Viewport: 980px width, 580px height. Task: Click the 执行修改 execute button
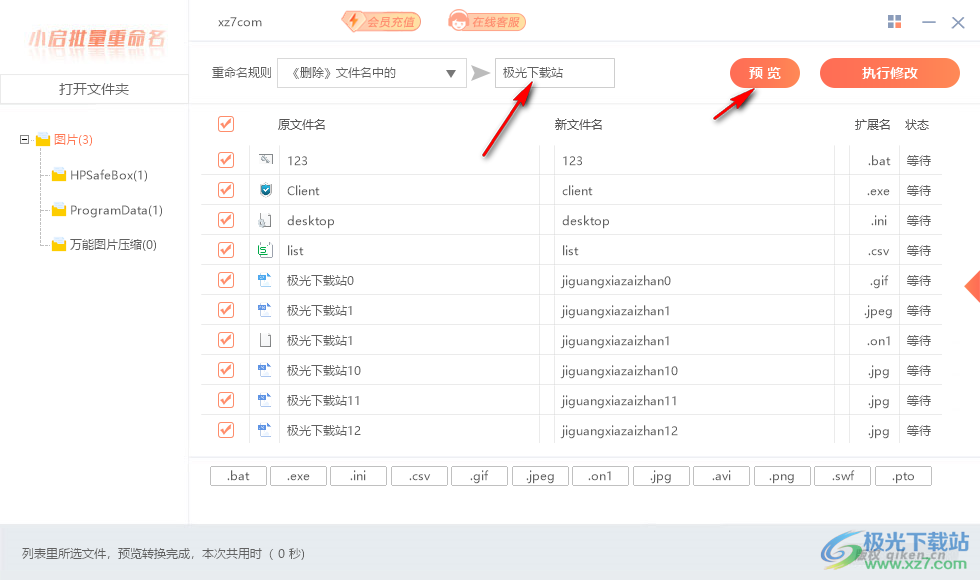[889, 73]
